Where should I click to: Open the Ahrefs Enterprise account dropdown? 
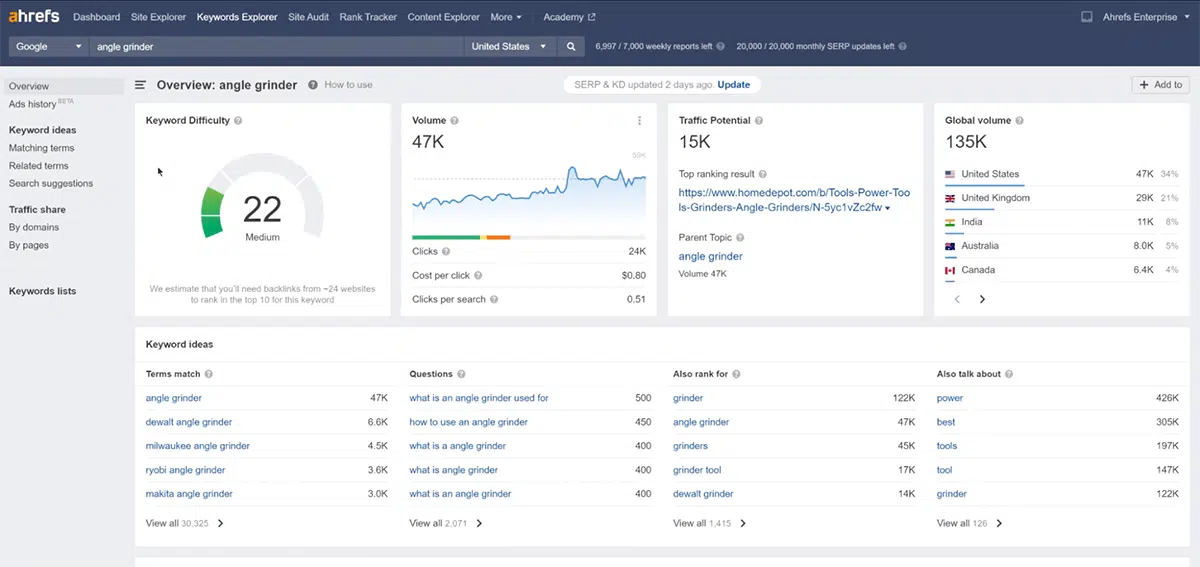pos(1145,17)
